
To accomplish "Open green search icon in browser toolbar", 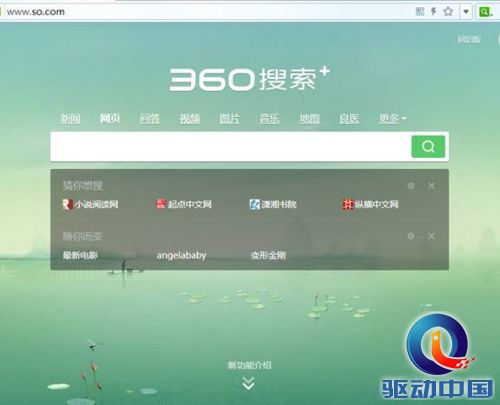I will pyautogui.click(x=484, y=12).
